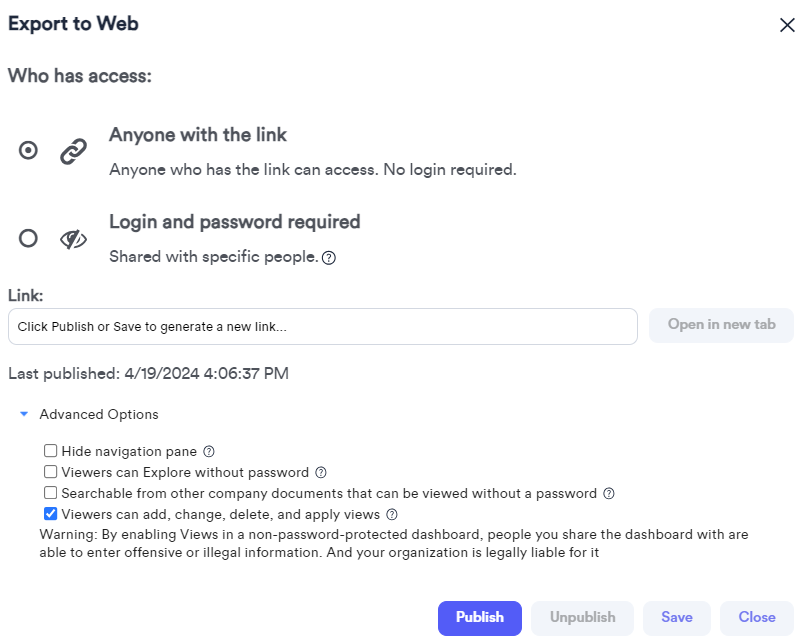Image resolution: width=804 pixels, height=642 pixels.
Task: Close the Export to Web dialog
Action: pyautogui.click(x=787, y=25)
